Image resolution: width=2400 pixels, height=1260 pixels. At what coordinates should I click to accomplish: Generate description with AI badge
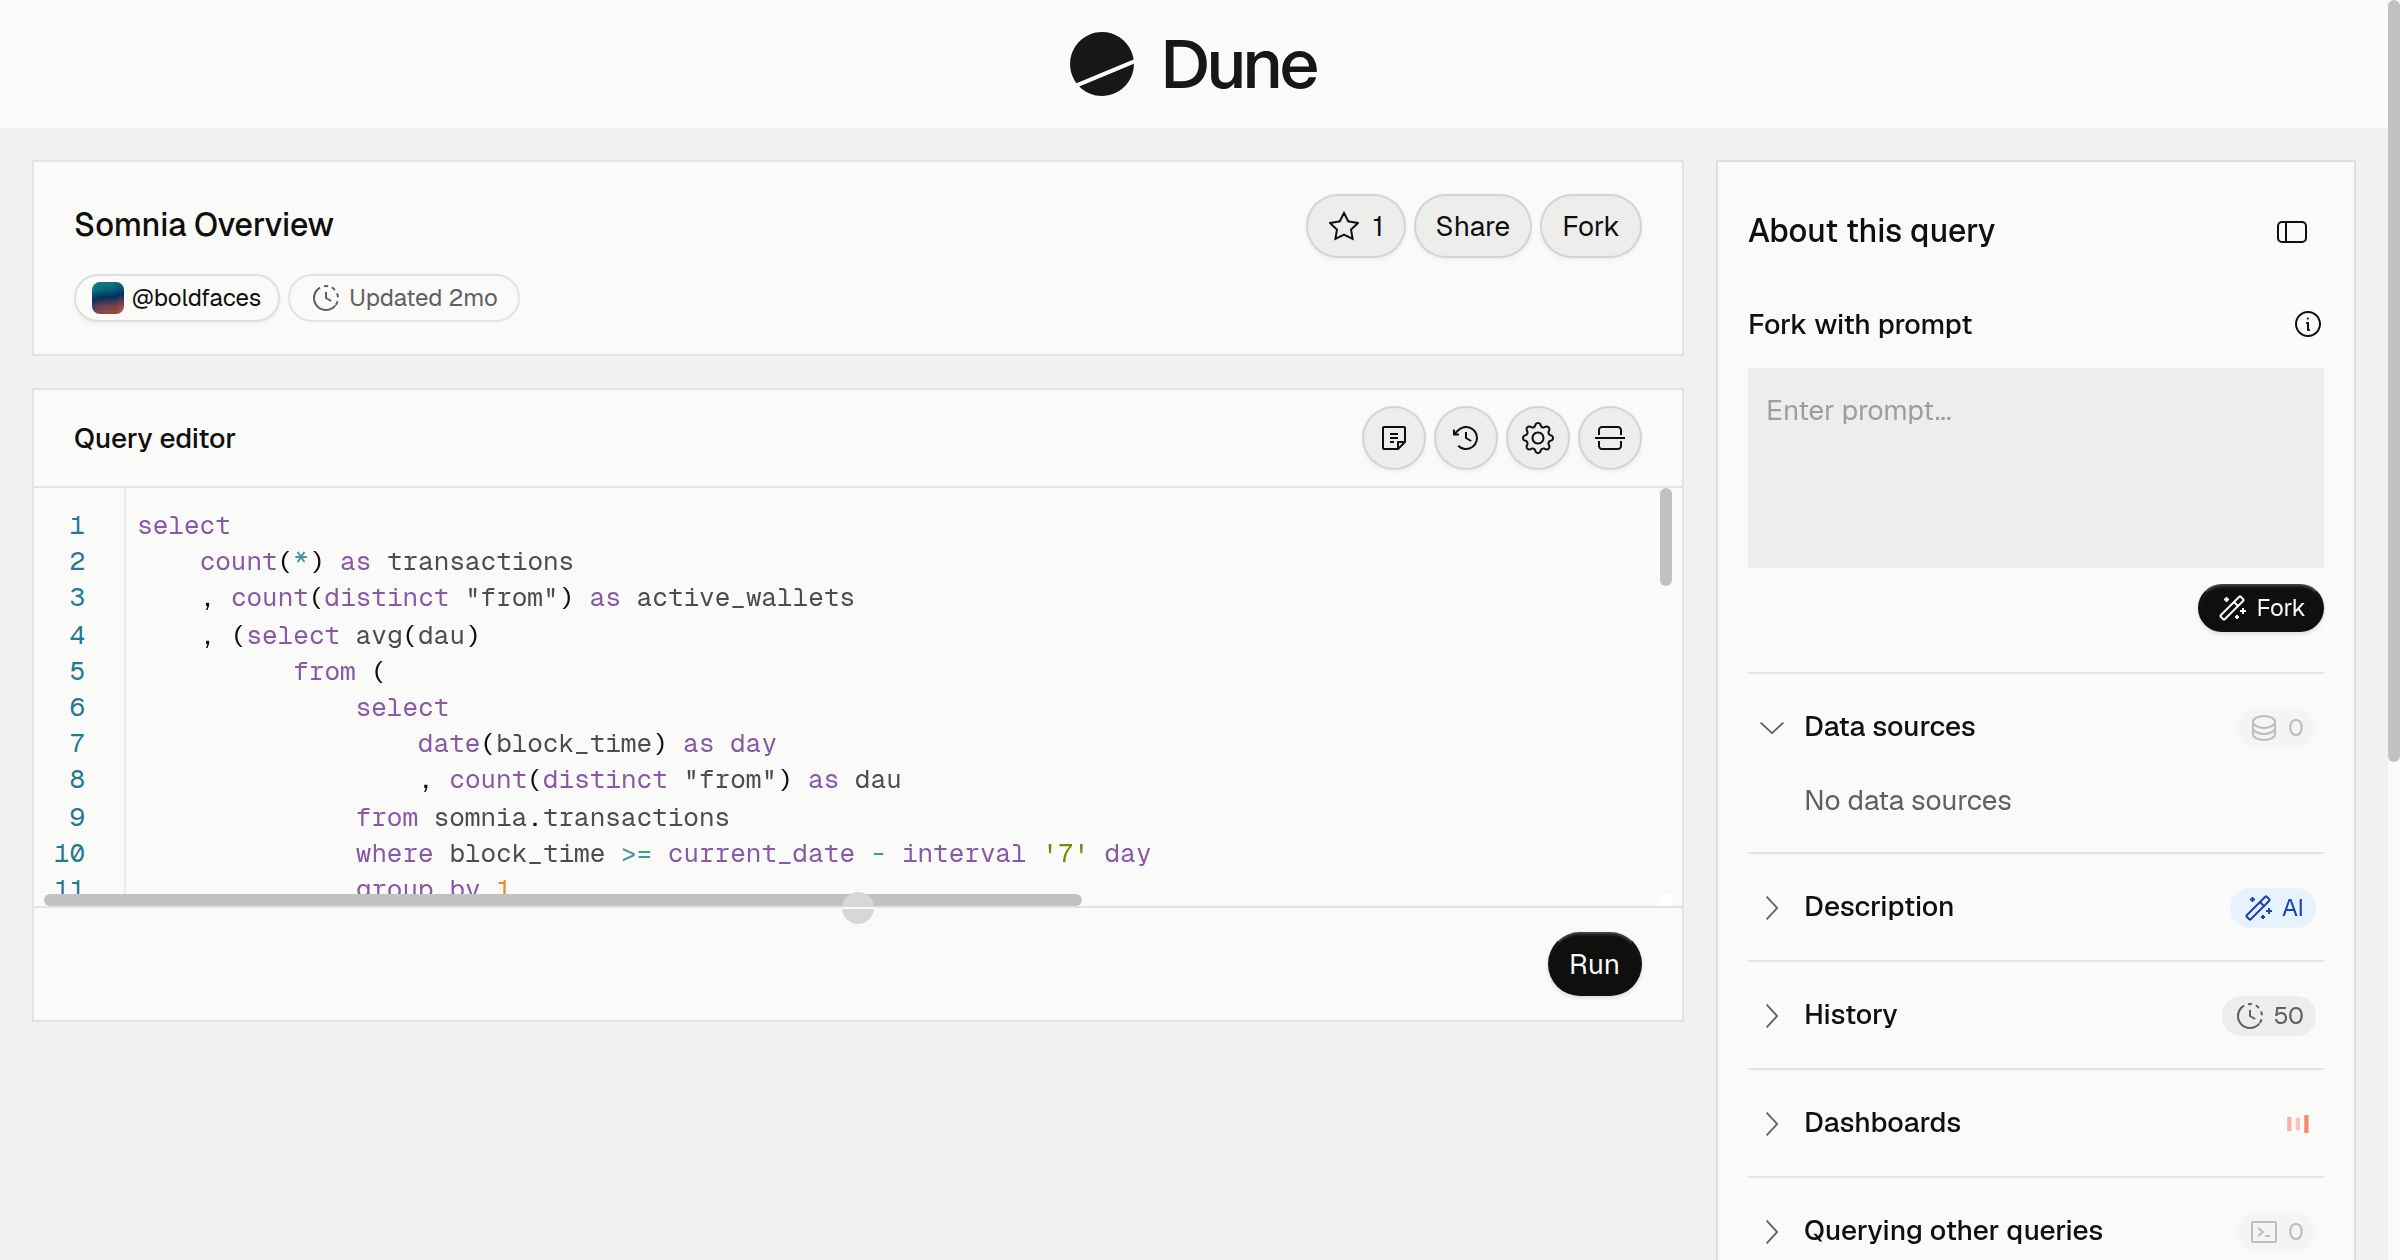click(2272, 907)
